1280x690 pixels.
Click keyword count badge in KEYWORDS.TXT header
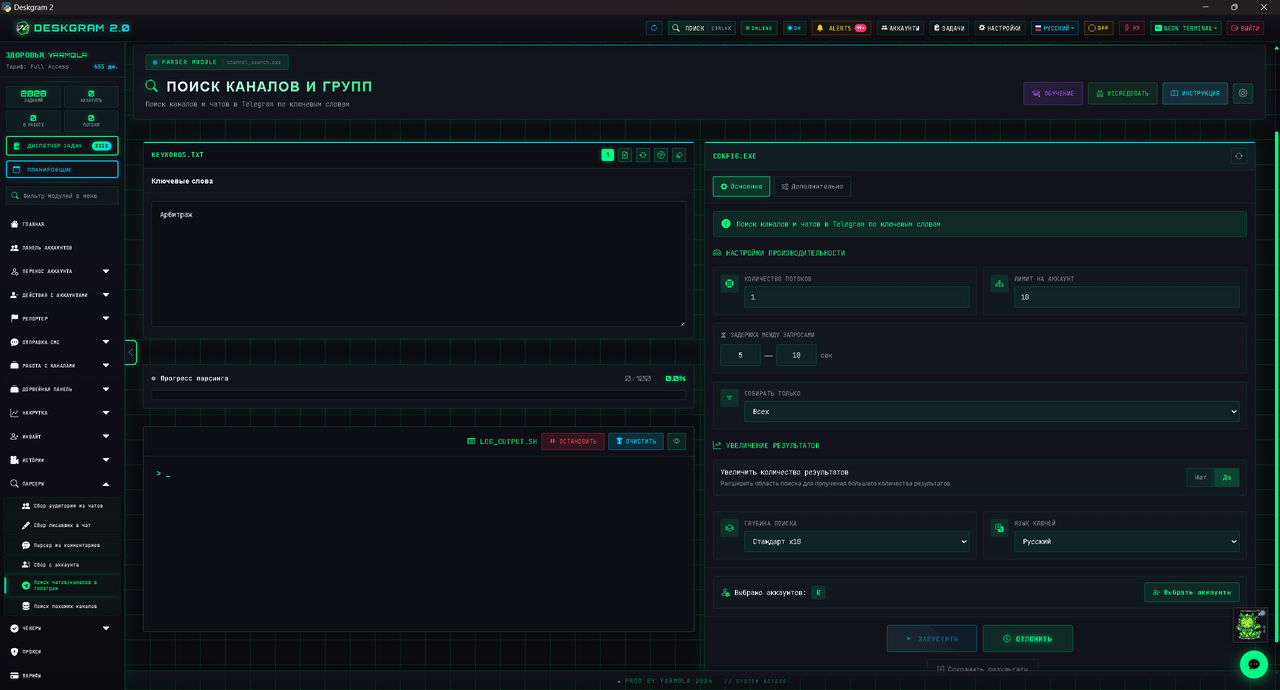pyautogui.click(x=608, y=155)
